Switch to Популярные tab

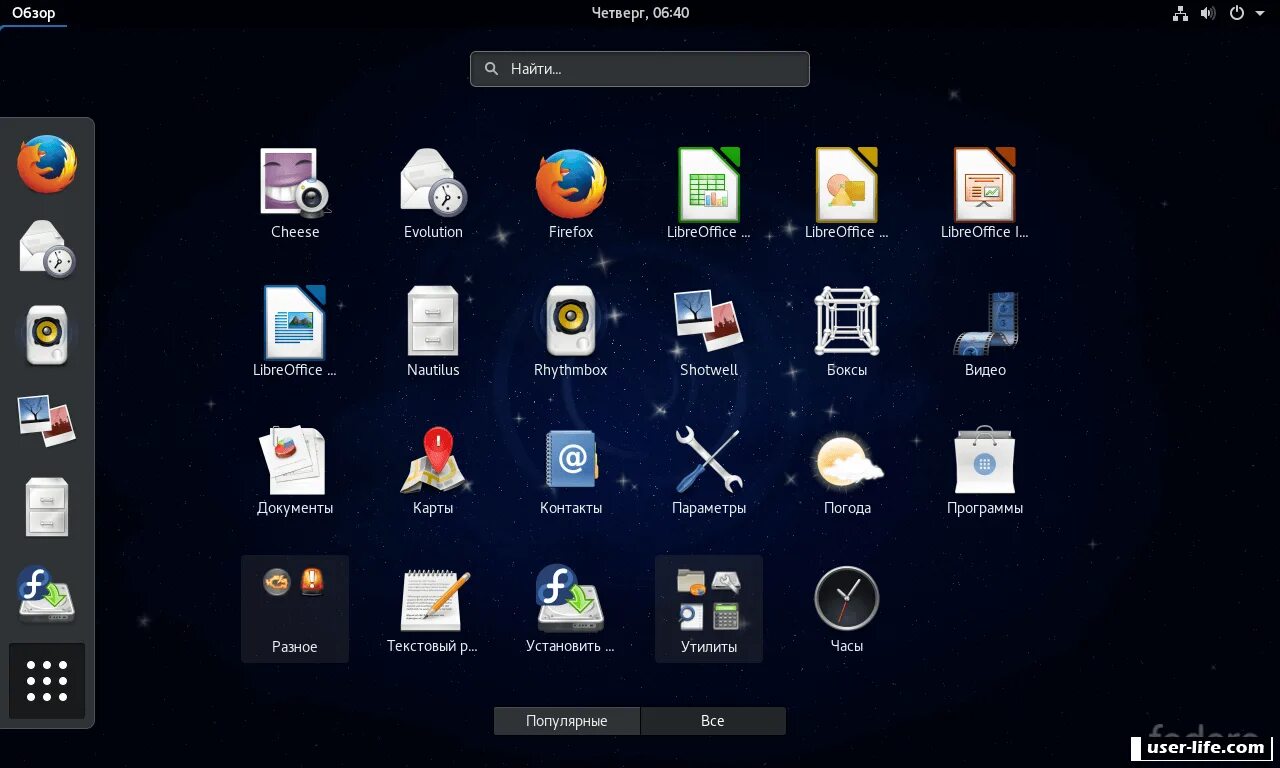click(567, 721)
